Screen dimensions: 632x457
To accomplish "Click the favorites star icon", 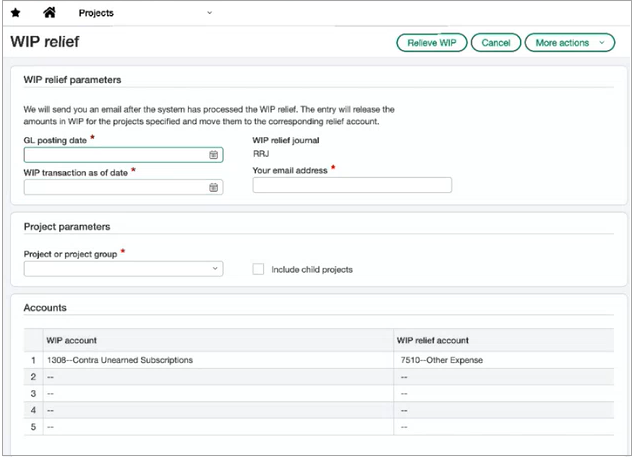I will (x=15, y=13).
